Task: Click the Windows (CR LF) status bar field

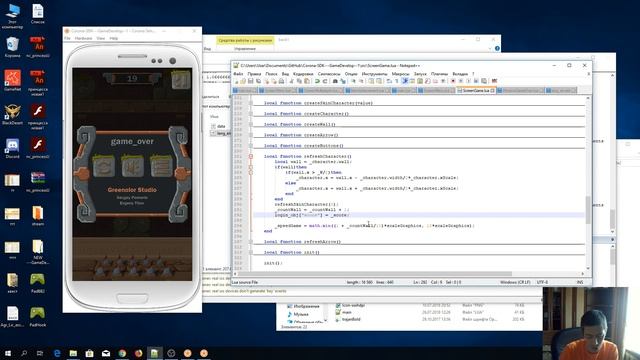Action: coord(515,282)
